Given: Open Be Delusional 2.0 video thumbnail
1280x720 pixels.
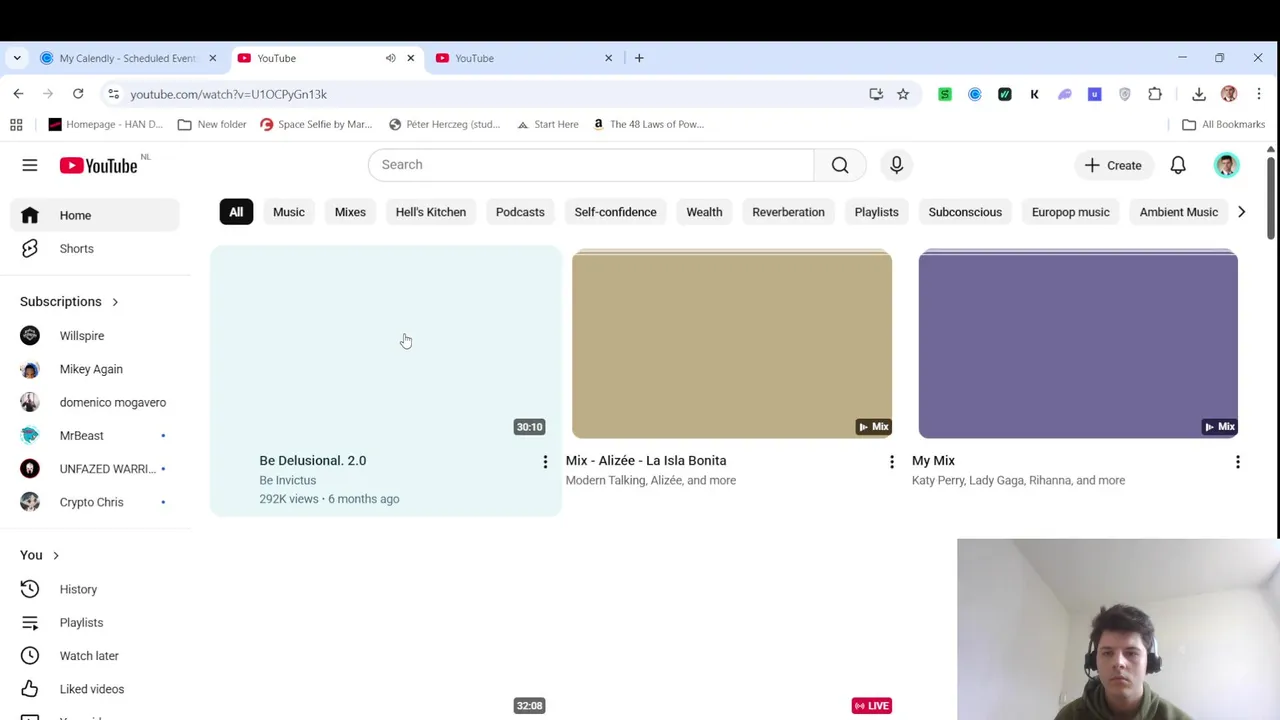Looking at the screenshot, I should point(386,344).
